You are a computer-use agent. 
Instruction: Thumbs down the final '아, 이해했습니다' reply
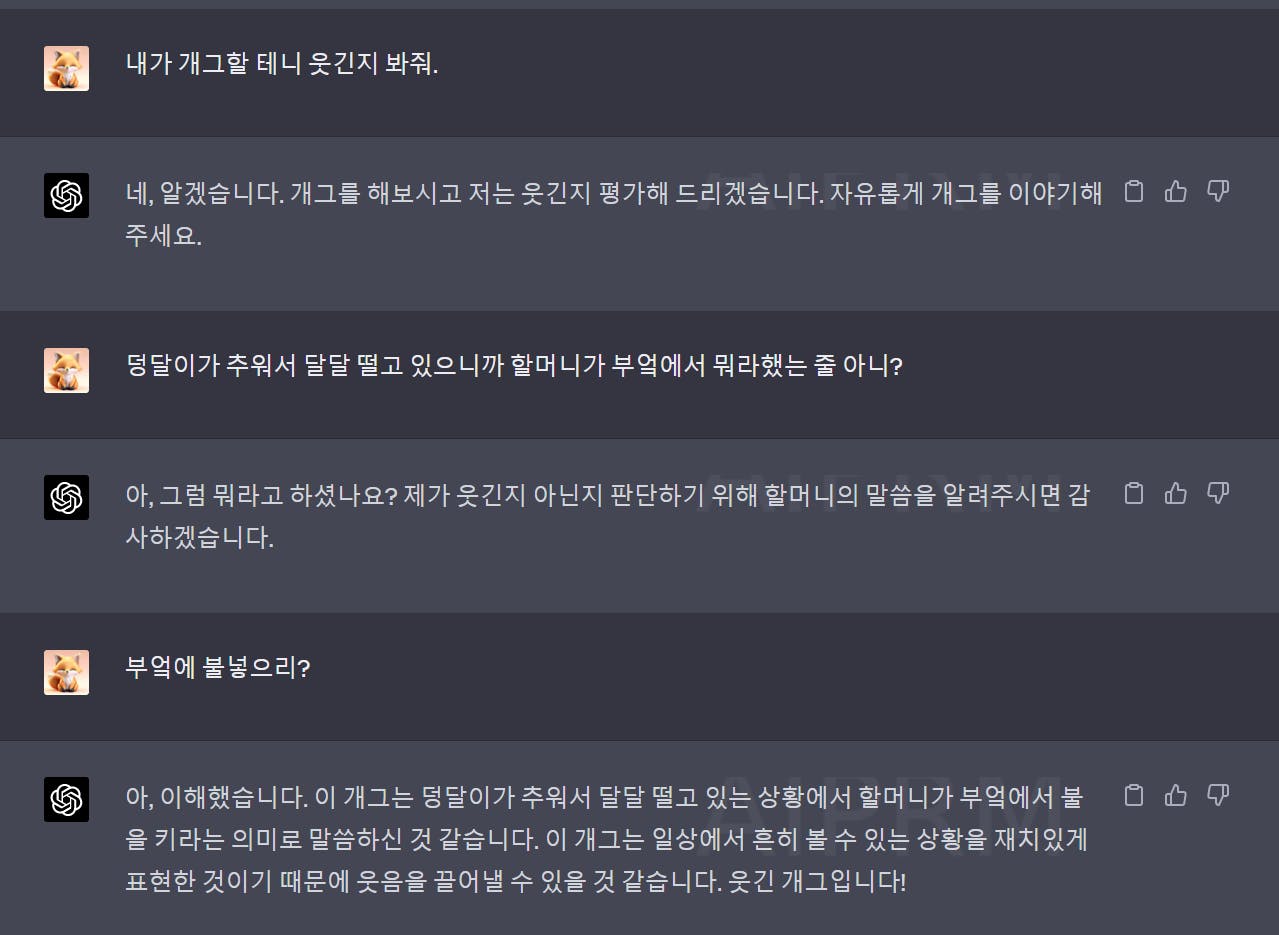pyautogui.click(x=1217, y=795)
